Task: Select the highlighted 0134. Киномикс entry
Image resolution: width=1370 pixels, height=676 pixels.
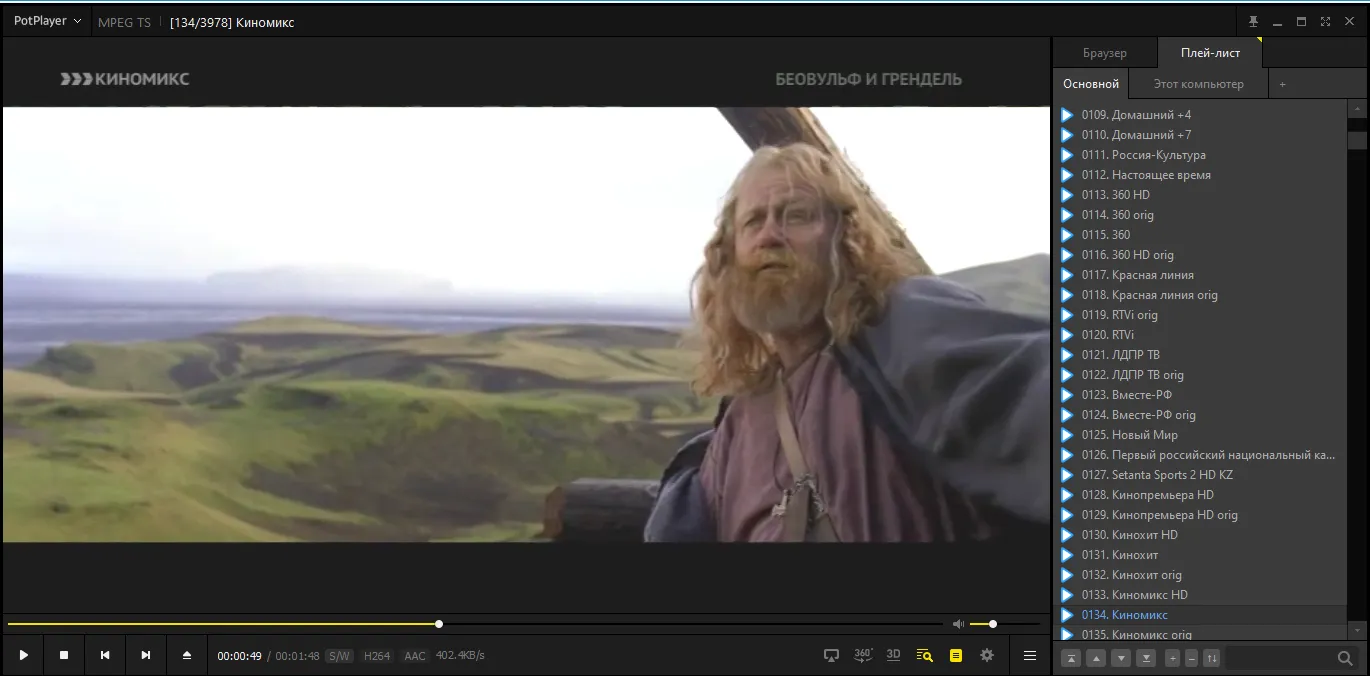Action: point(1201,615)
